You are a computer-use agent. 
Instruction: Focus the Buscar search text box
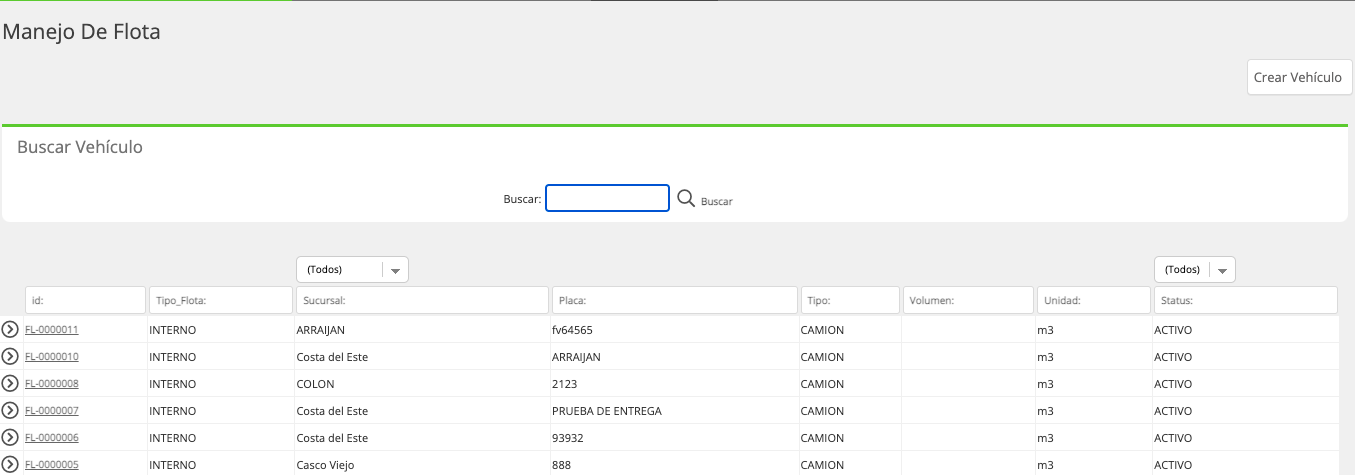pyautogui.click(x=607, y=198)
